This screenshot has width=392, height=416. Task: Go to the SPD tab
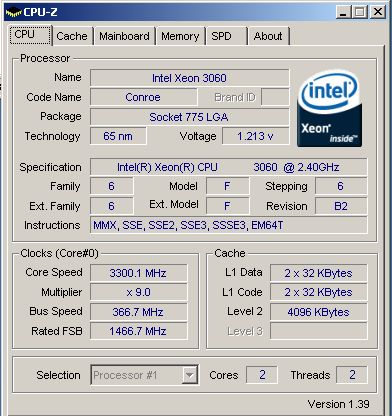[x=221, y=36]
